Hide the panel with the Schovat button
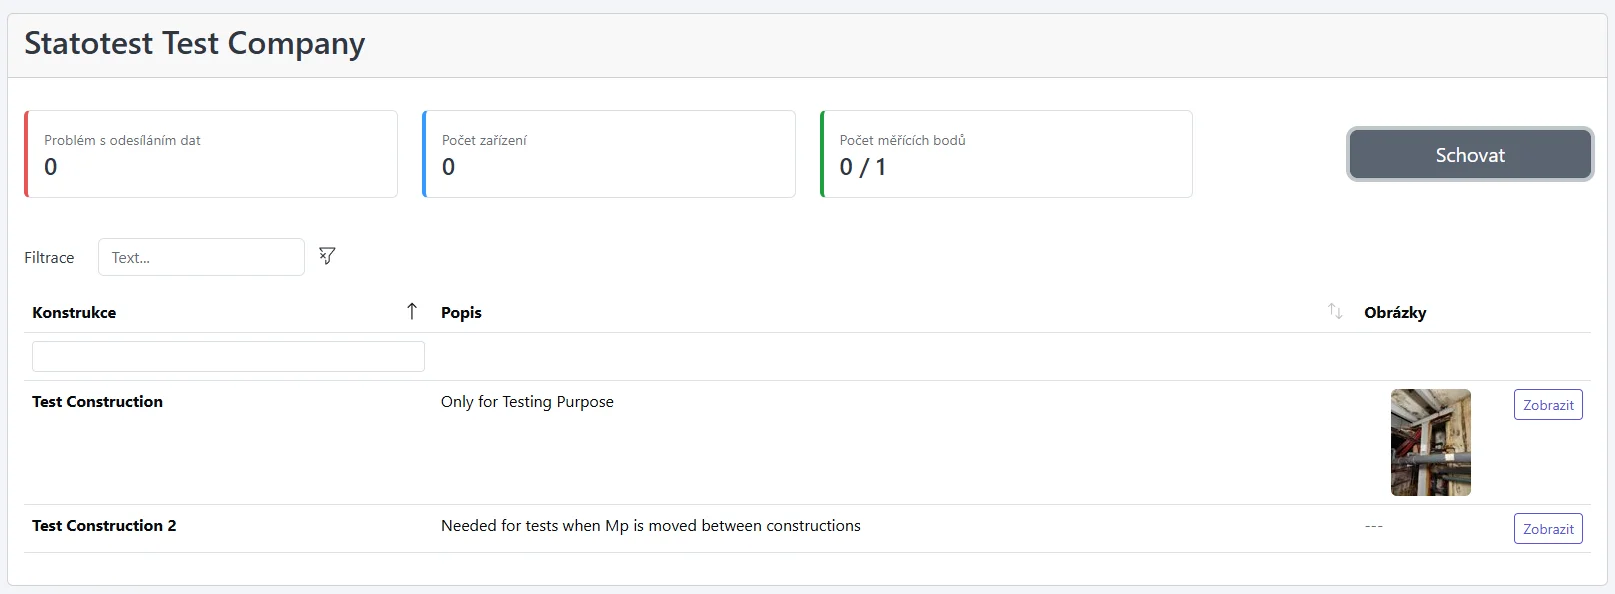 point(1469,155)
